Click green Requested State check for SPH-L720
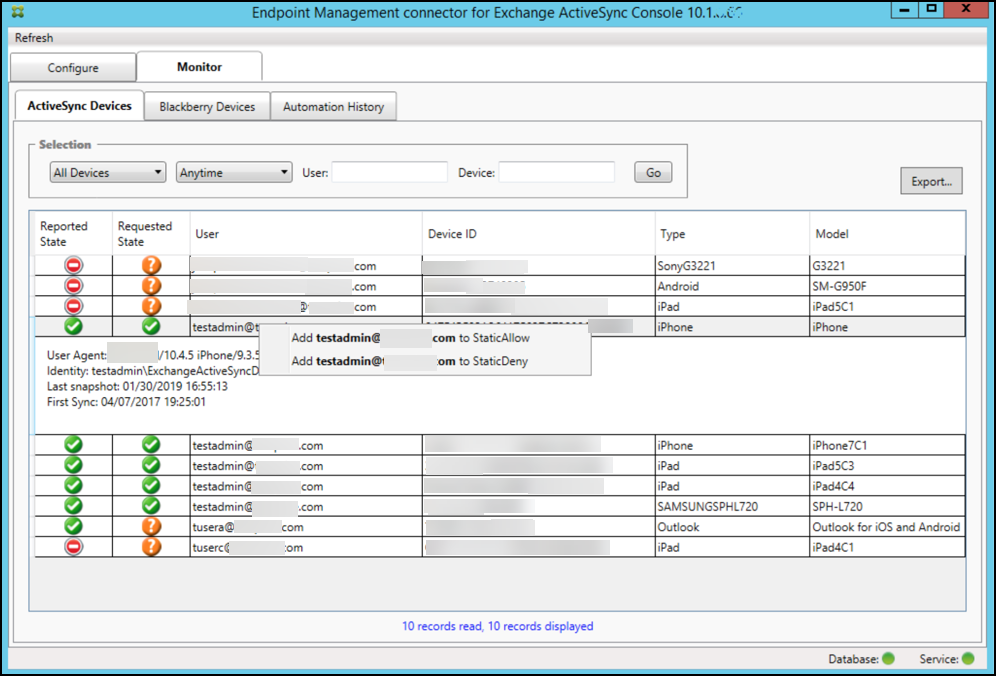 tap(151, 506)
